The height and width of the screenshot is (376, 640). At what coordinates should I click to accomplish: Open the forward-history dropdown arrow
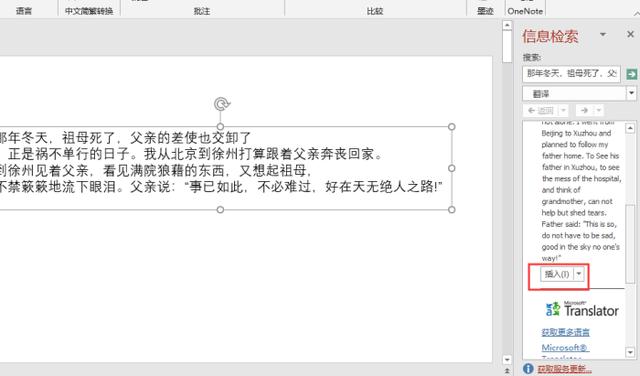598,110
